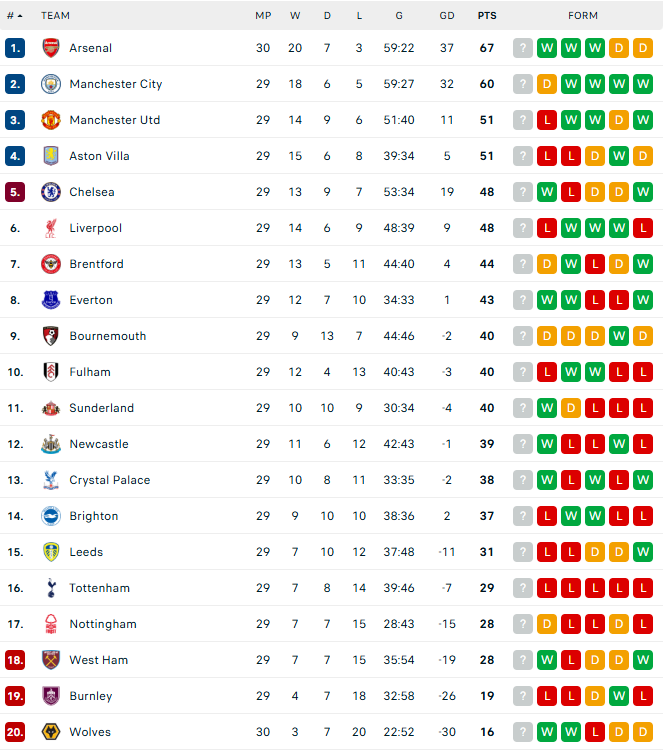Viewport: 663px width, 751px height.
Task: Click the Manchester City club crest
Action: pyautogui.click(x=51, y=84)
